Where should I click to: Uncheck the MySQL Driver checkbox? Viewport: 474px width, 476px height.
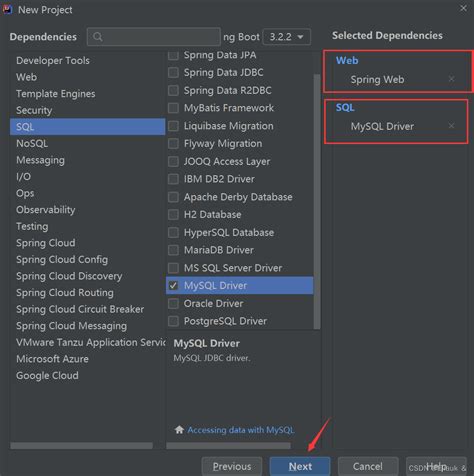[x=173, y=285]
